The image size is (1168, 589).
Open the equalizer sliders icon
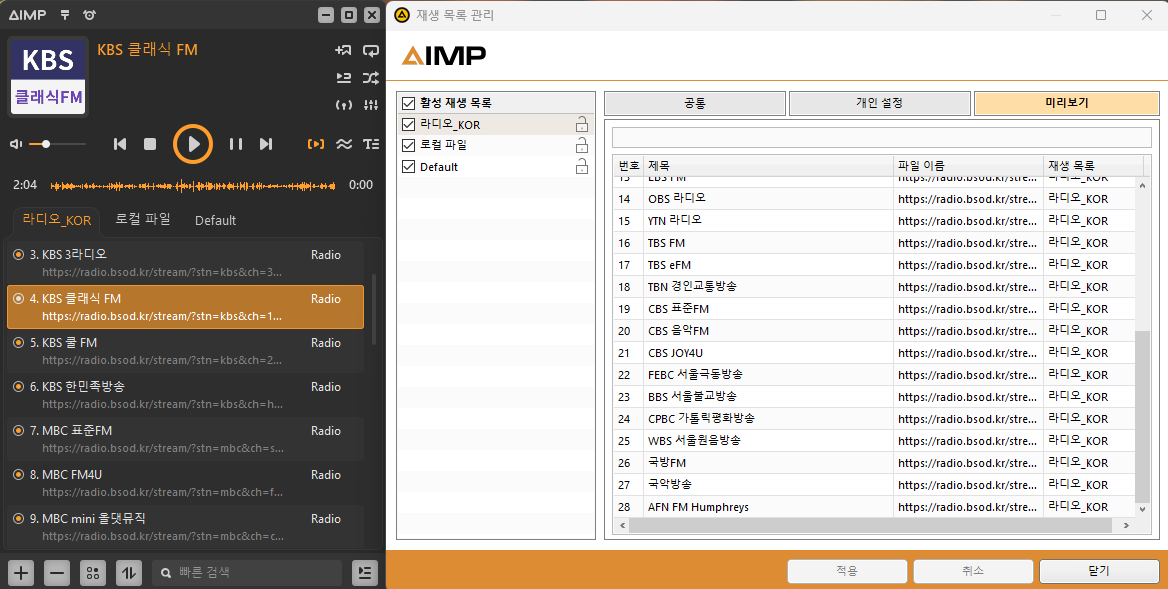[370, 105]
